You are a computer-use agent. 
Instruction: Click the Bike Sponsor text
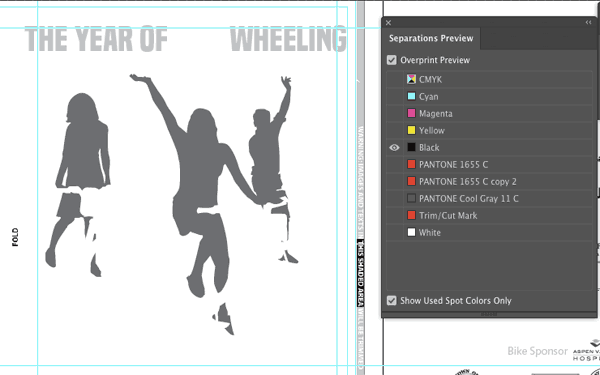(x=537, y=351)
